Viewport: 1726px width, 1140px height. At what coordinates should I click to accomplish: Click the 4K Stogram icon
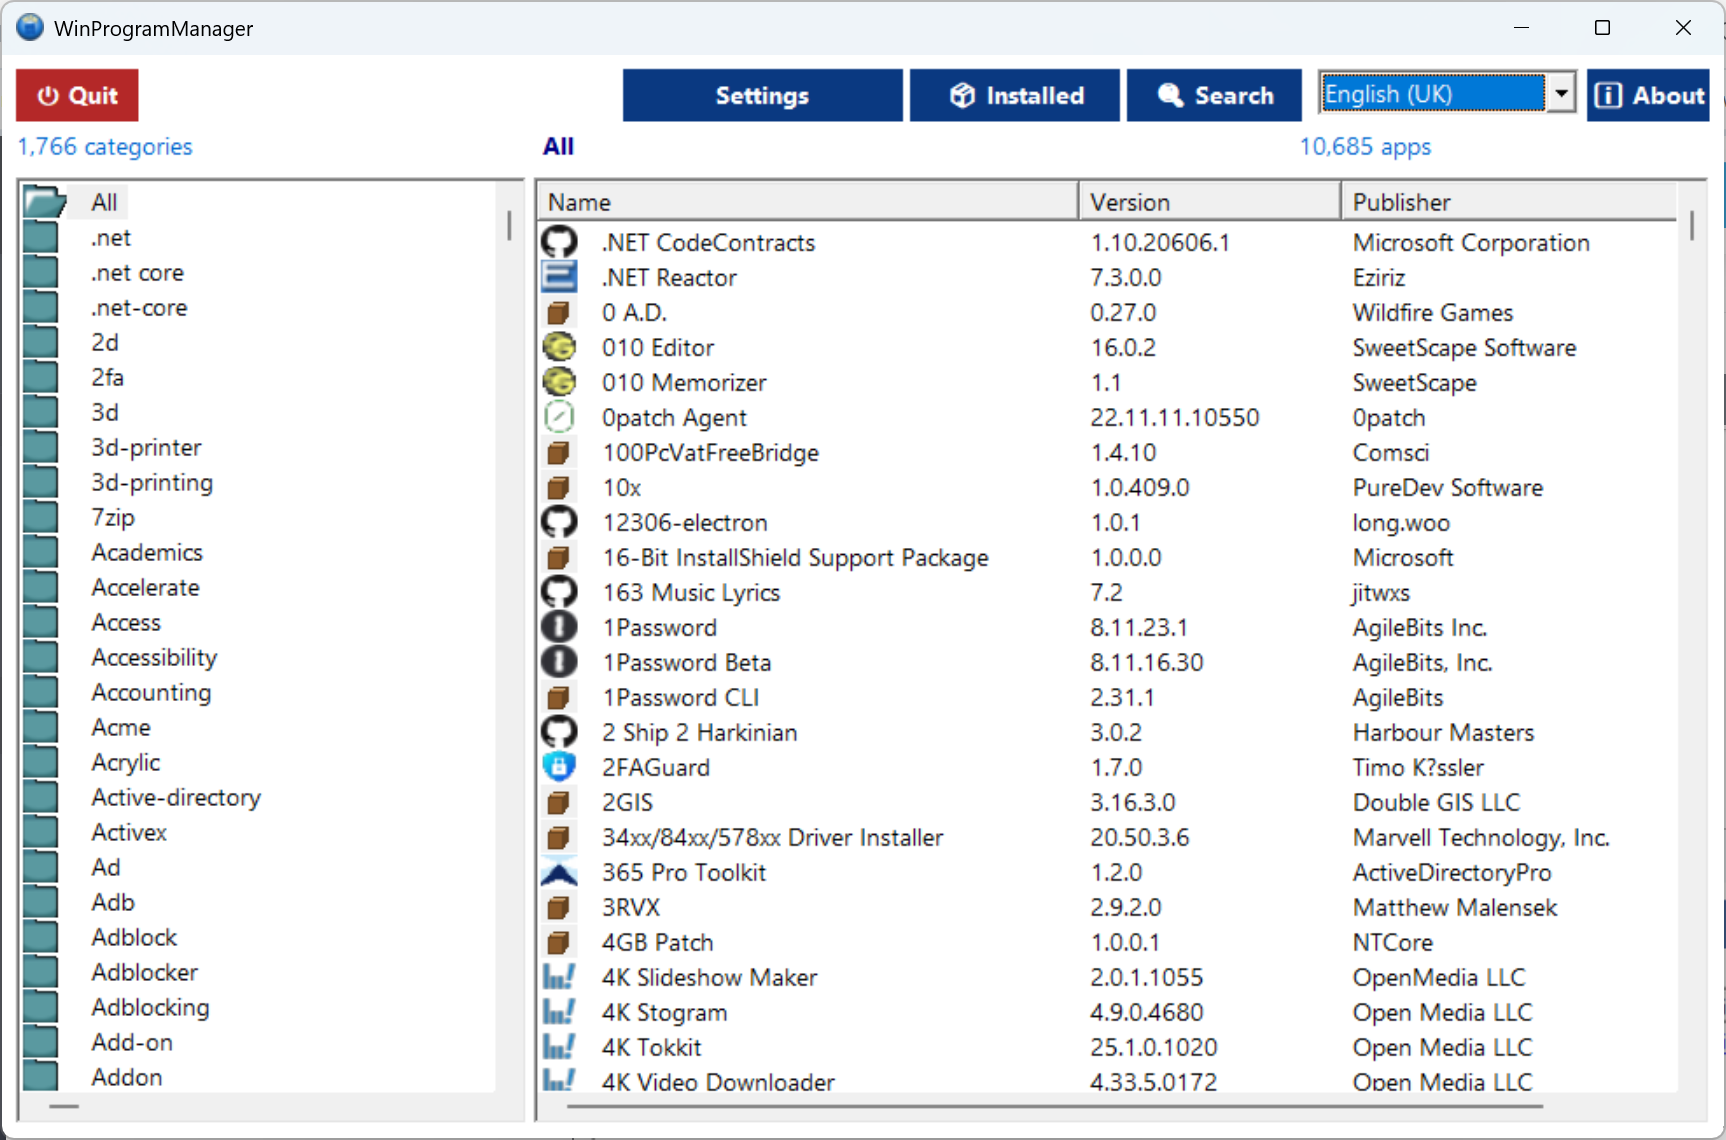click(x=559, y=1012)
